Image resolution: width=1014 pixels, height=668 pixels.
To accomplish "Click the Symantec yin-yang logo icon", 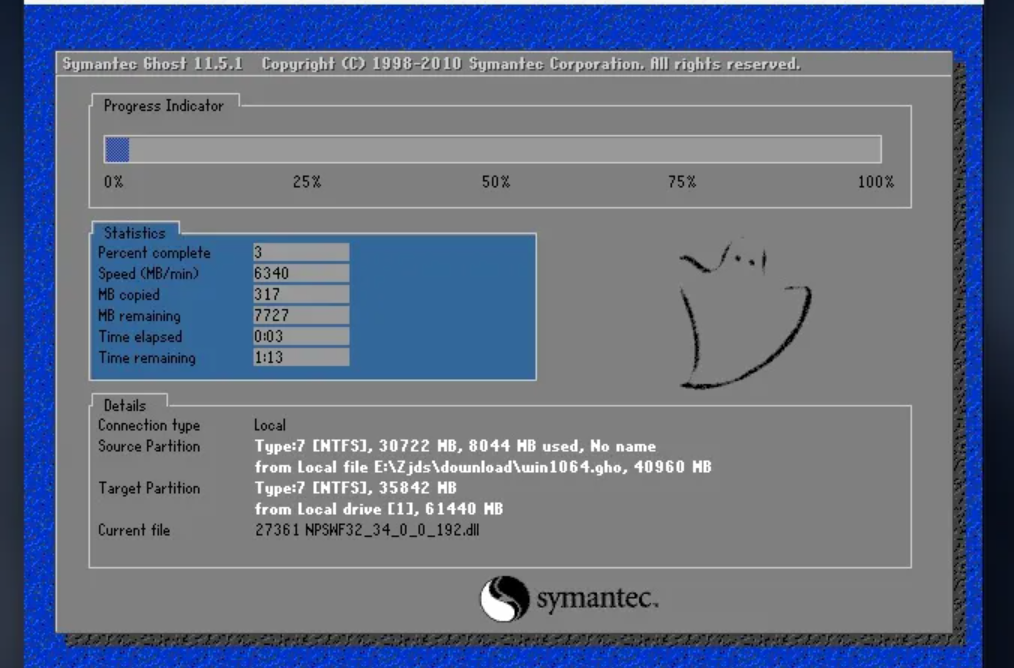I will point(504,599).
